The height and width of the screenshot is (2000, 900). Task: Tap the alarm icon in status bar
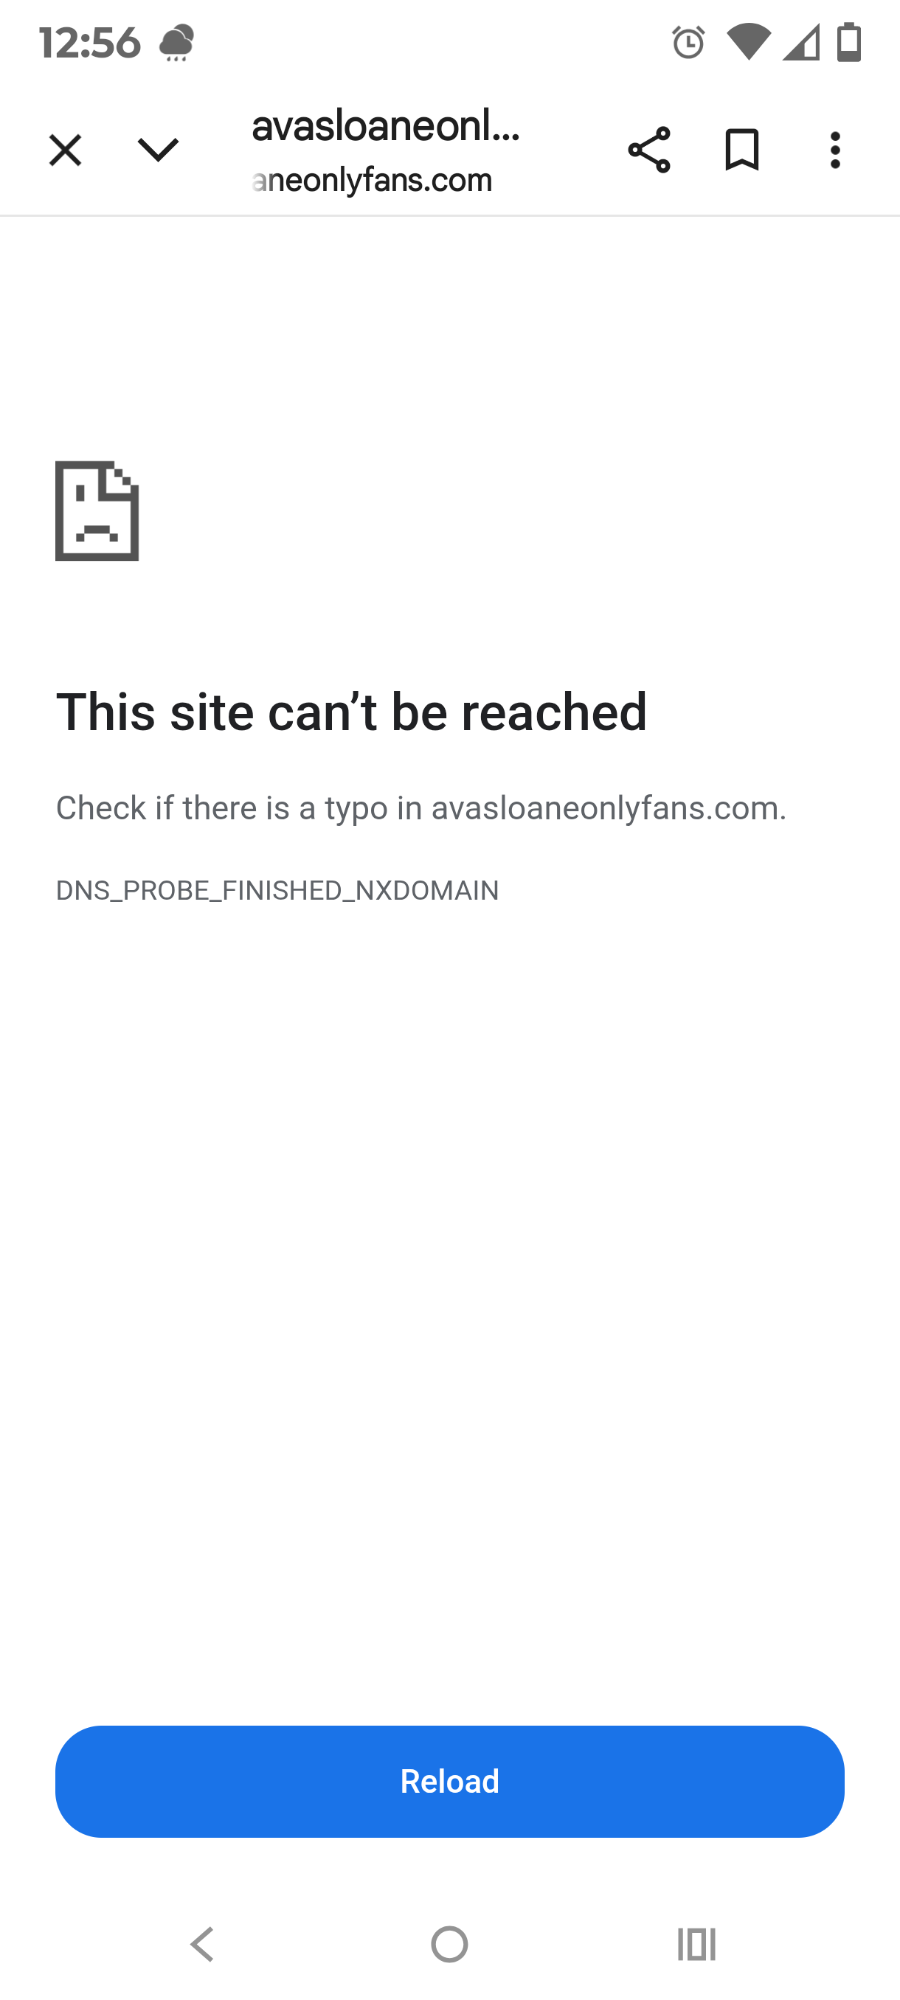coord(688,42)
